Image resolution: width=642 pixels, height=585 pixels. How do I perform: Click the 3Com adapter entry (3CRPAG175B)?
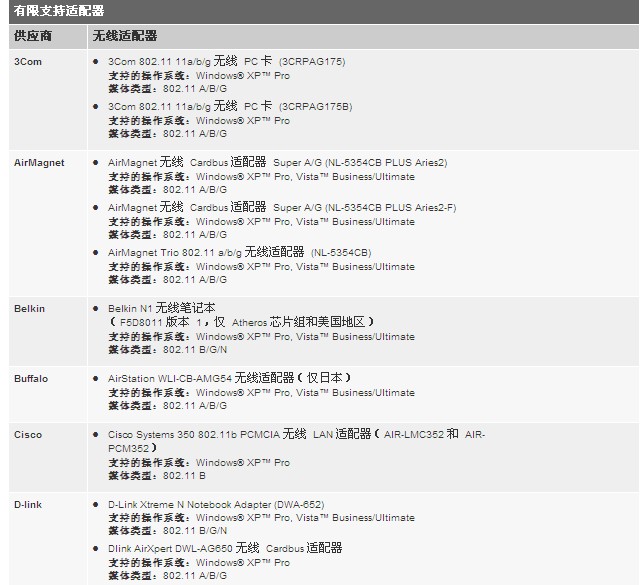pos(229,106)
